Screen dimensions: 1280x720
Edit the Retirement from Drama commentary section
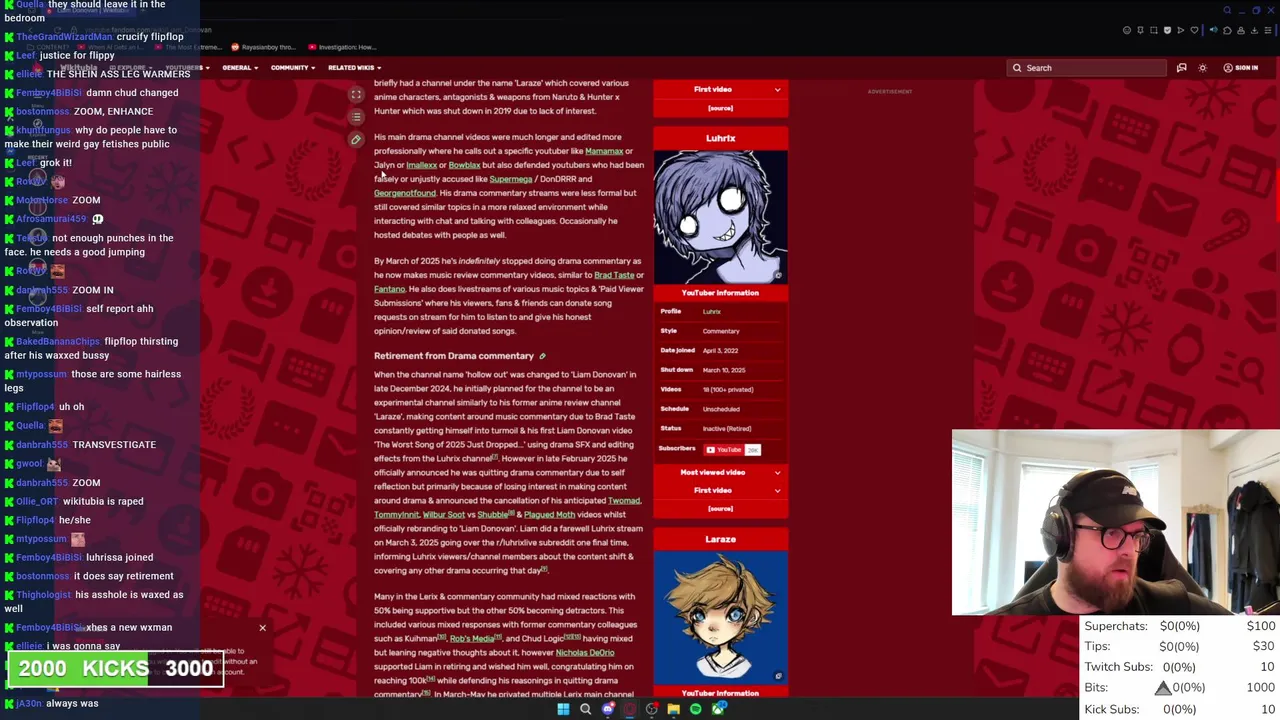coord(542,356)
